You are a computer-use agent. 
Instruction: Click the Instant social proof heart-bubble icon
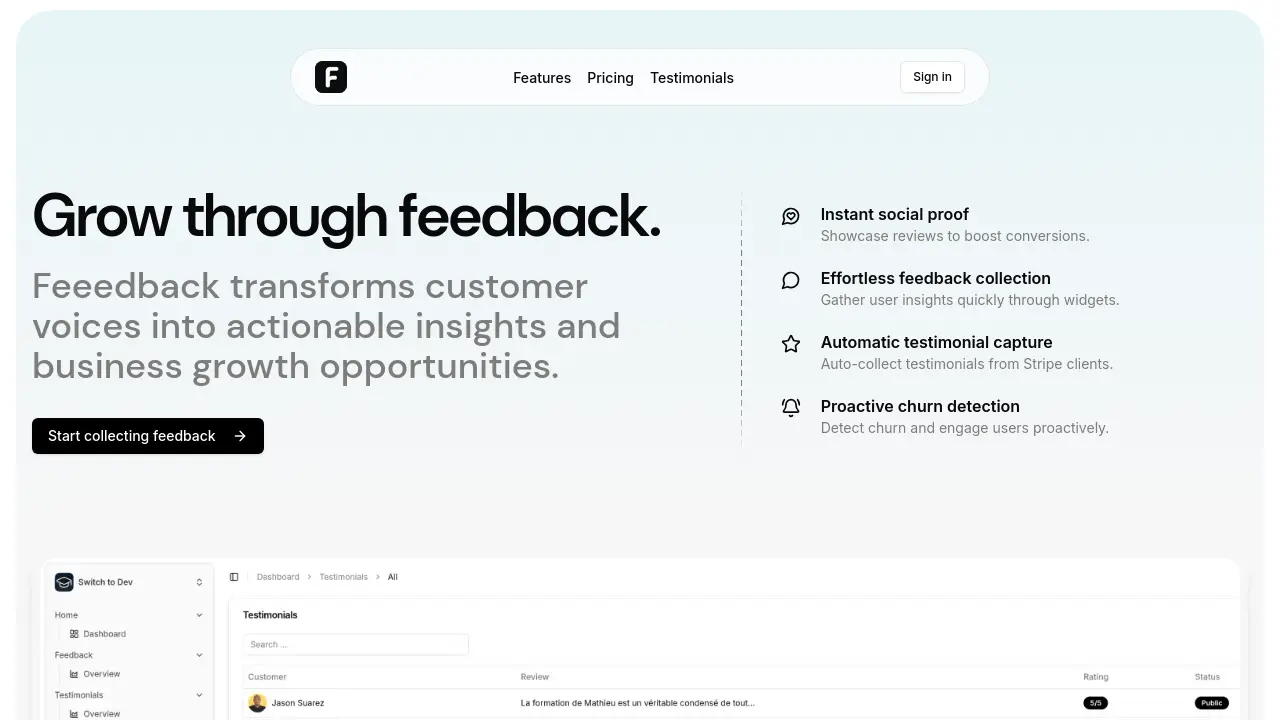pos(791,216)
